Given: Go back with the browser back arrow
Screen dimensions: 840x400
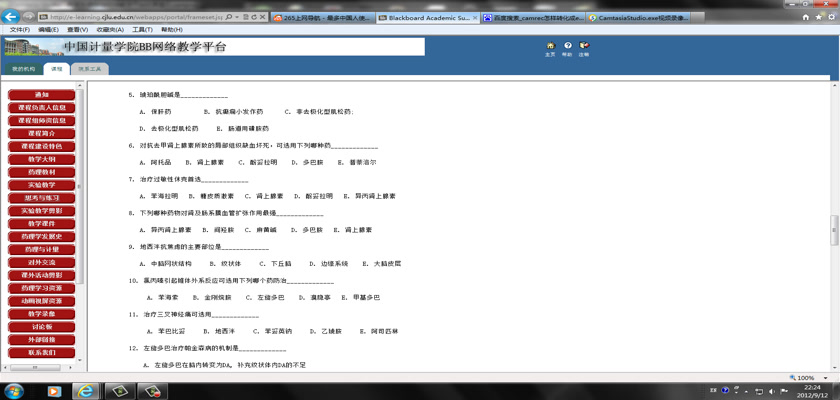Looking at the screenshot, I should click(11, 17).
